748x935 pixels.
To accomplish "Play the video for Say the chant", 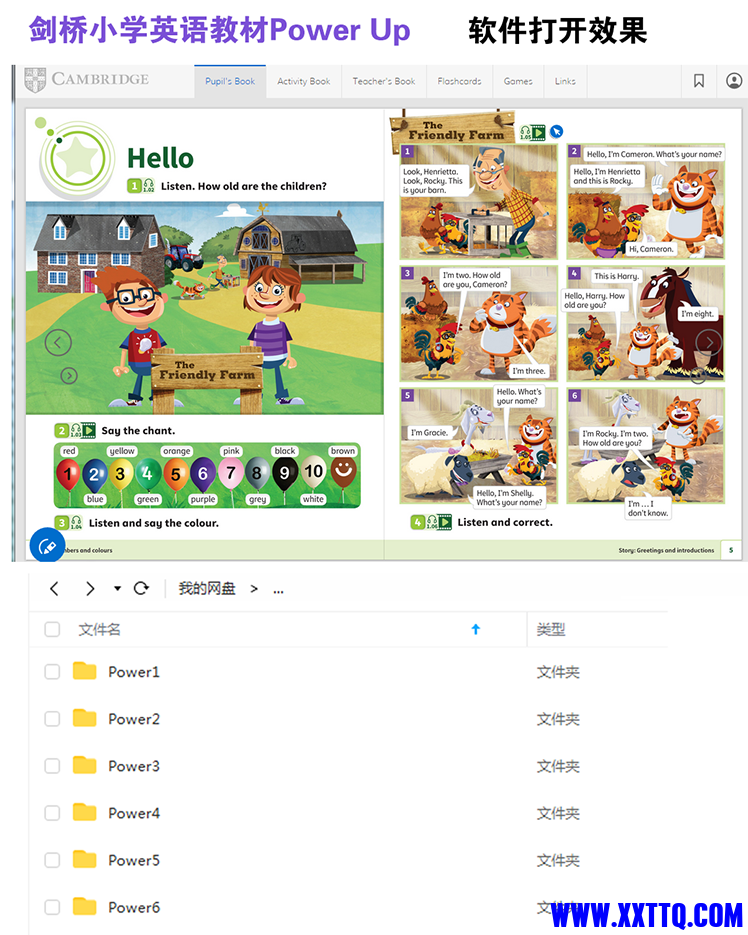I will click(x=88, y=431).
